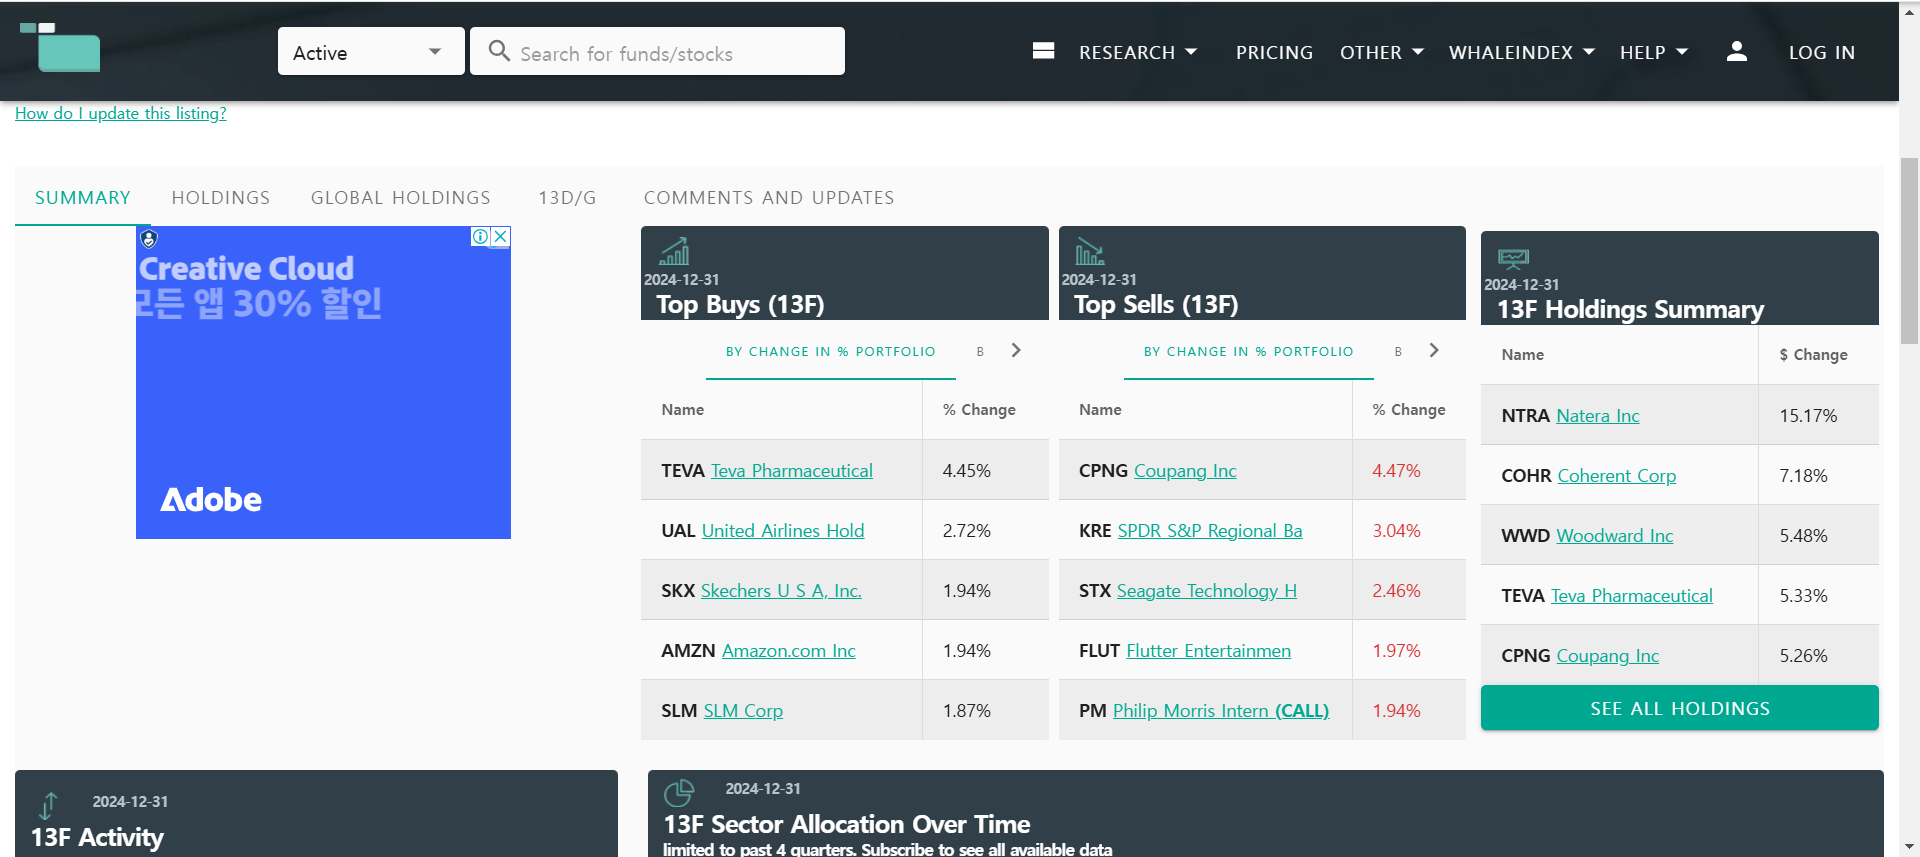Click the Top Sells chart icon
1920x857 pixels.
1090,251
